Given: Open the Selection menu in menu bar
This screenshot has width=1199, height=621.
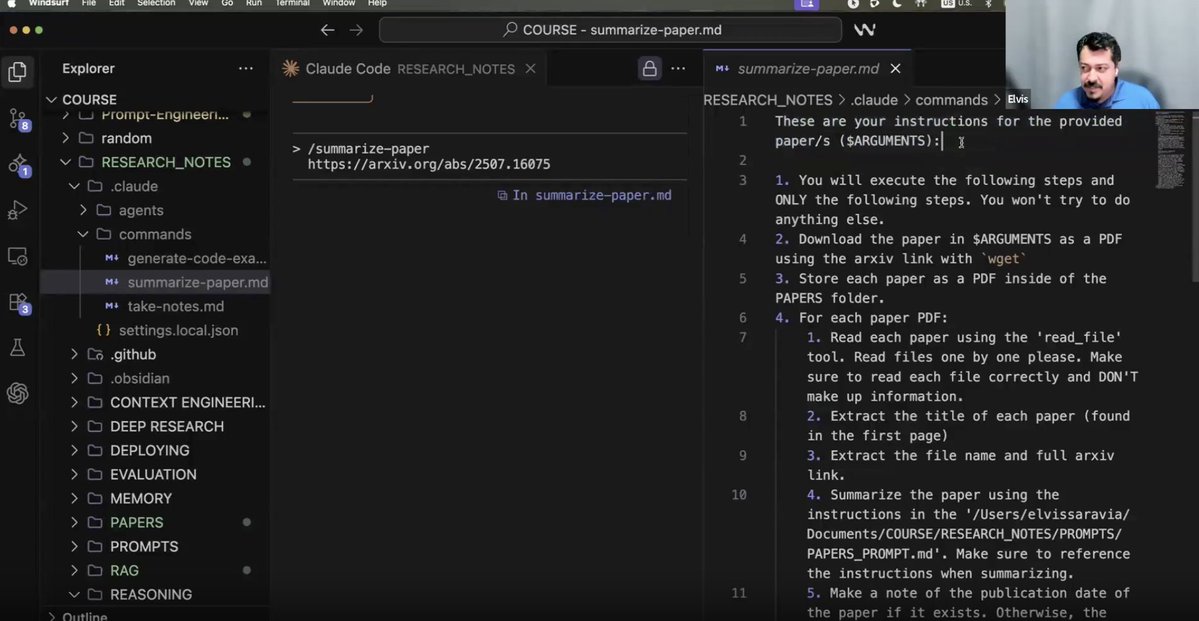Looking at the screenshot, I should 155,4.
